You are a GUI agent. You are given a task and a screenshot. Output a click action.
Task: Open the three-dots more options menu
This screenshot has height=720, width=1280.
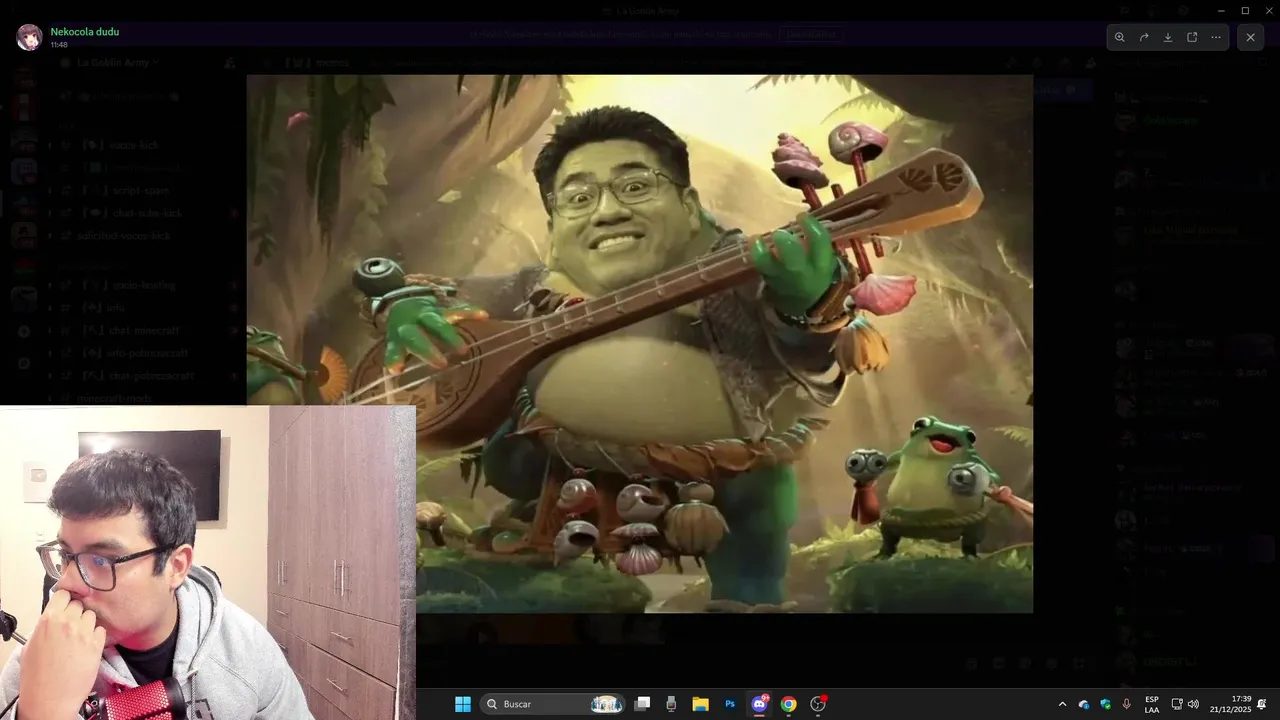1216,37
